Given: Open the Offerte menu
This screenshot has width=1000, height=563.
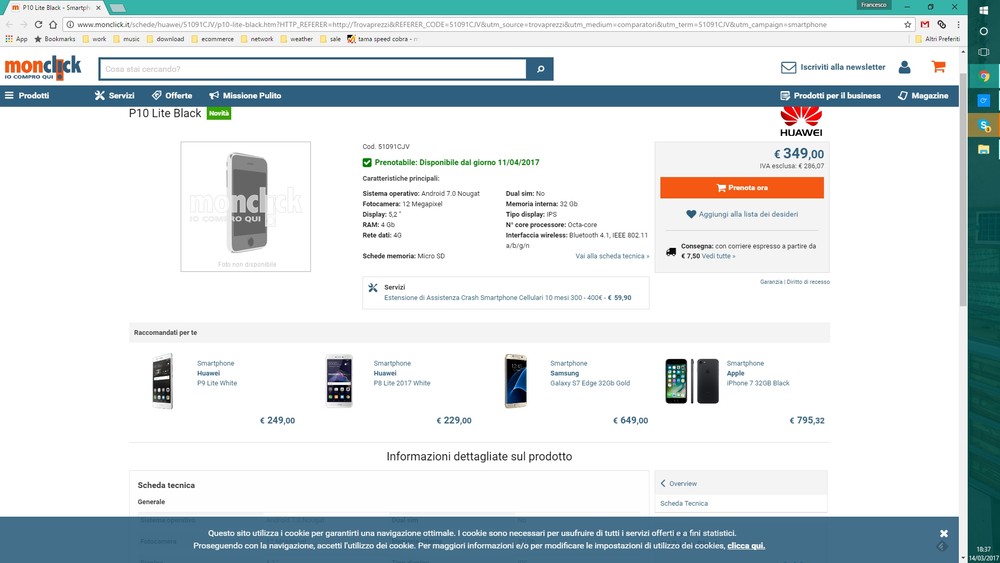Looking at the screenshot, I should (172, 96).
